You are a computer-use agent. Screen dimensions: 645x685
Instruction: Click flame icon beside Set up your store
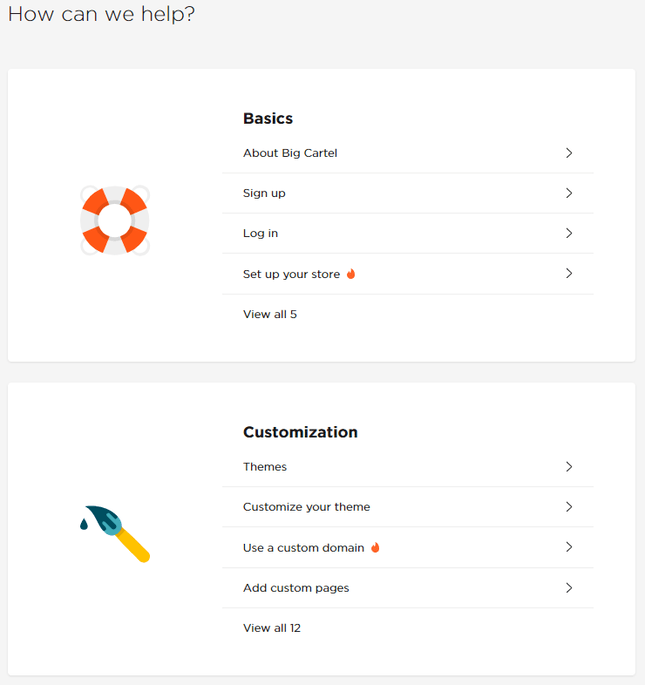coord(351,274)
